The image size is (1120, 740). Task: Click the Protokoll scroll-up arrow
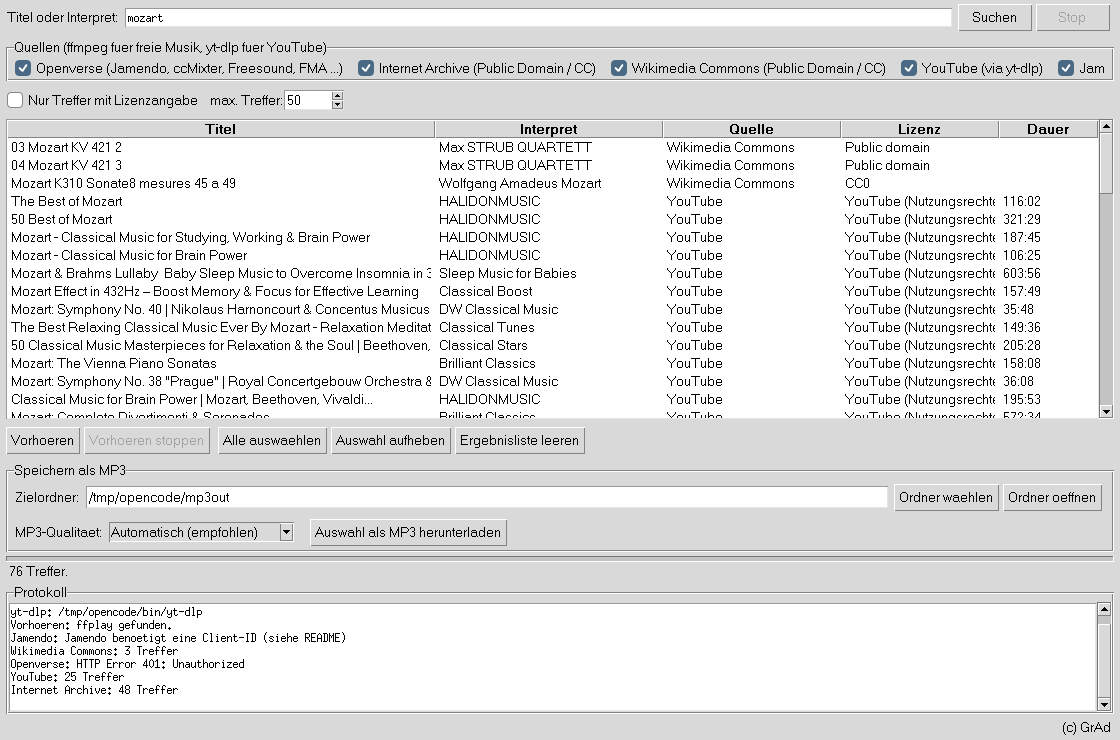1104,610
